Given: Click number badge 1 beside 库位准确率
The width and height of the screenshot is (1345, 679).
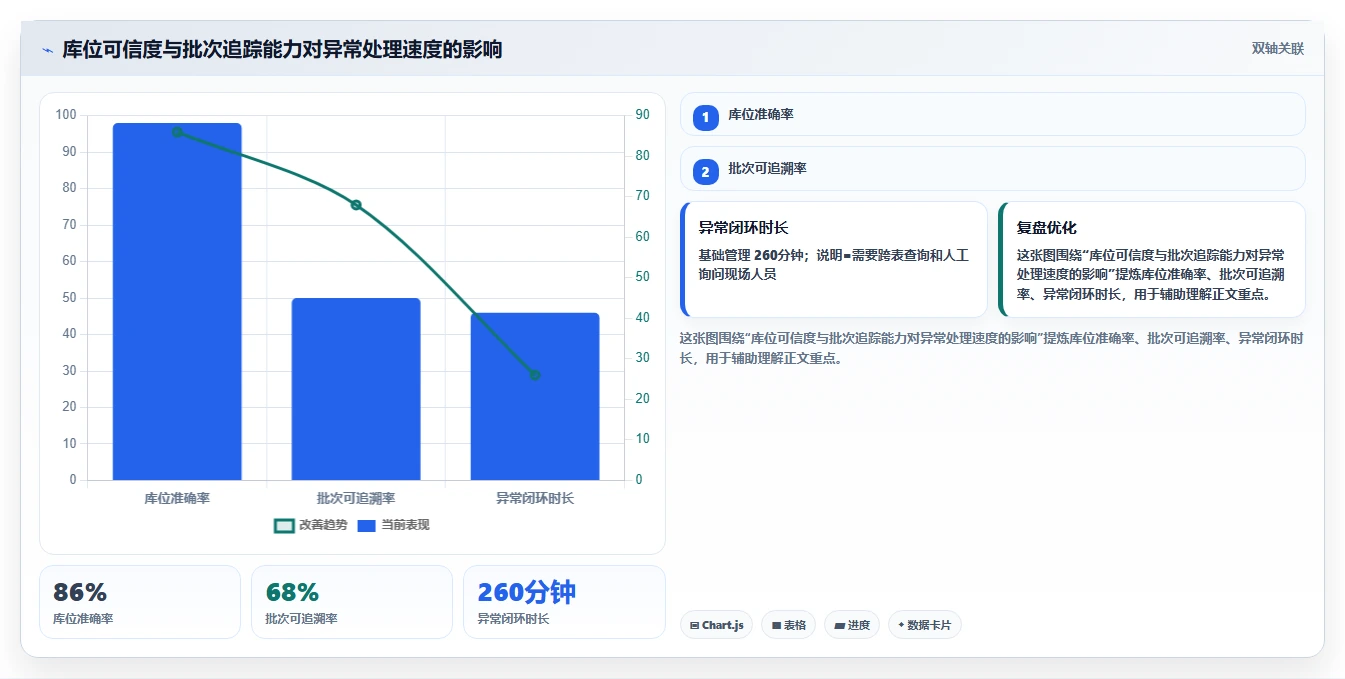Looking at the screenshot, I should point(705,117).
